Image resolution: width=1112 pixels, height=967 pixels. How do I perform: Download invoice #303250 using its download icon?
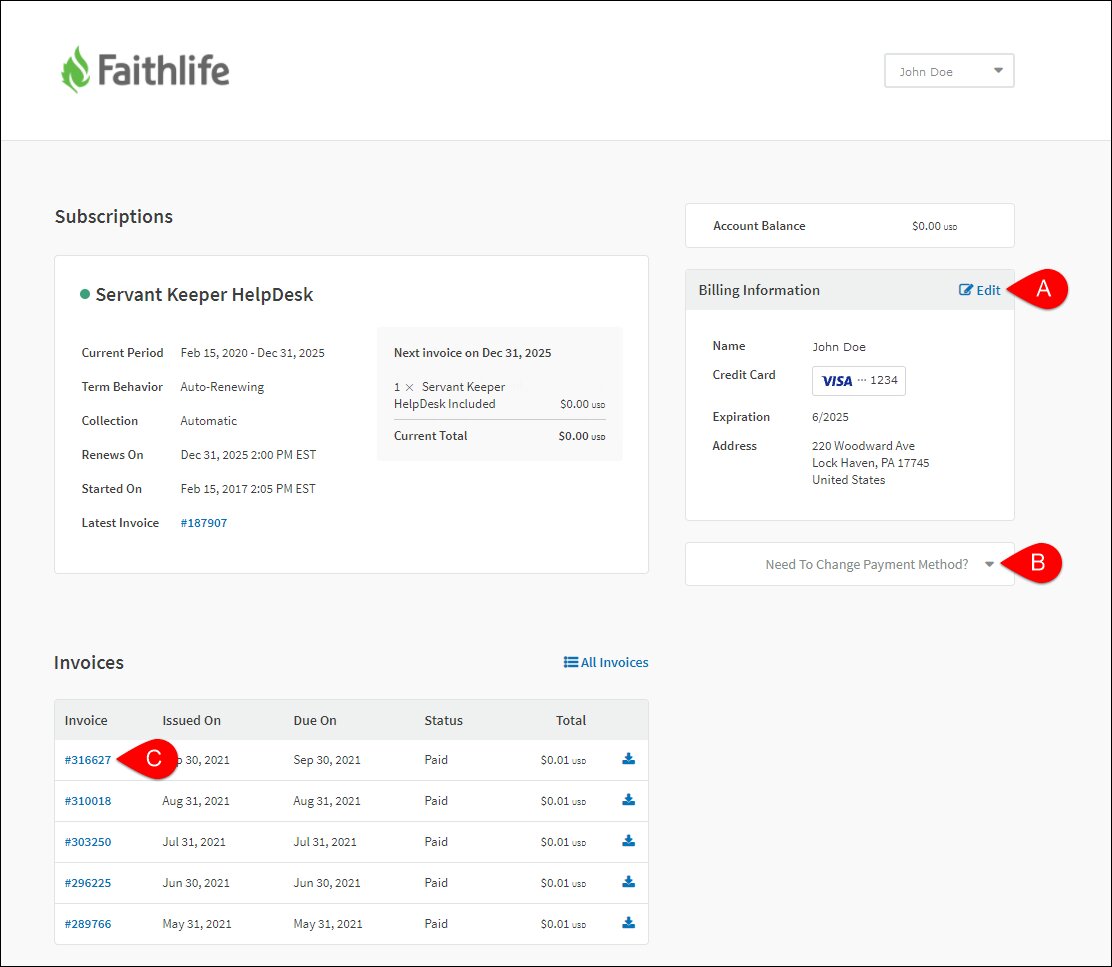(628, 841)
